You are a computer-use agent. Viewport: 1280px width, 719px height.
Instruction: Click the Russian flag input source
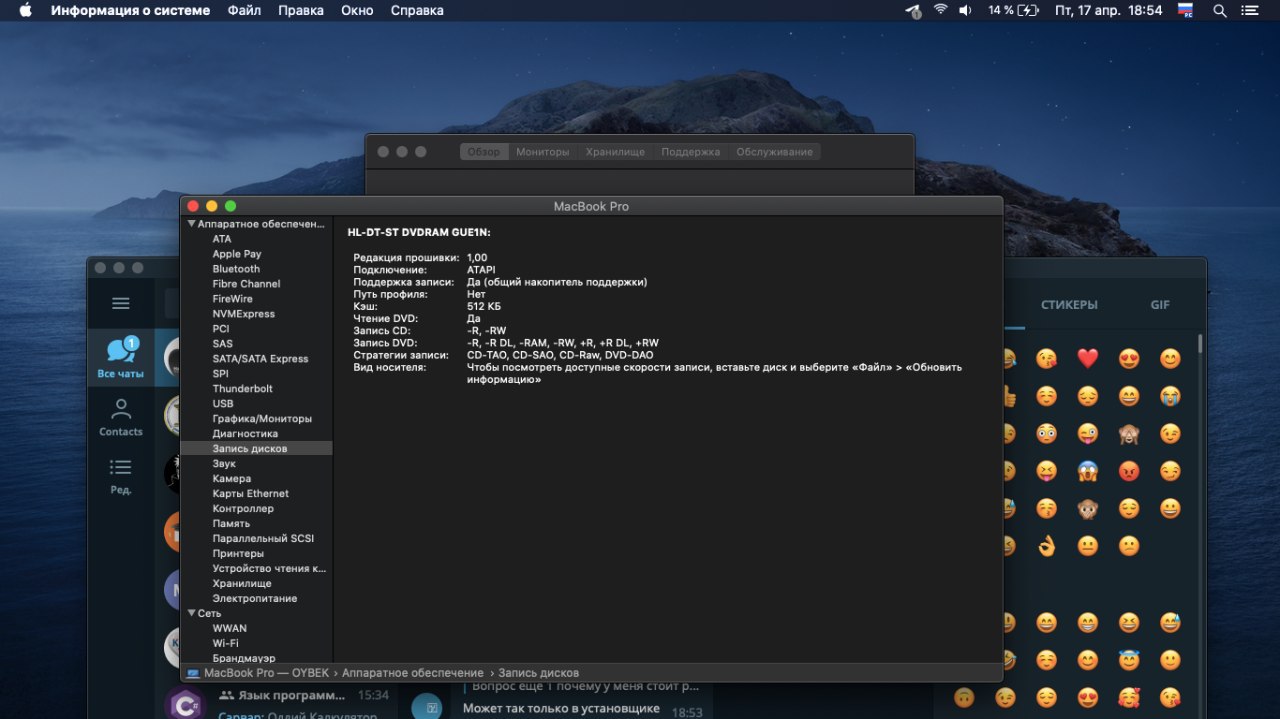point(1185,10)
